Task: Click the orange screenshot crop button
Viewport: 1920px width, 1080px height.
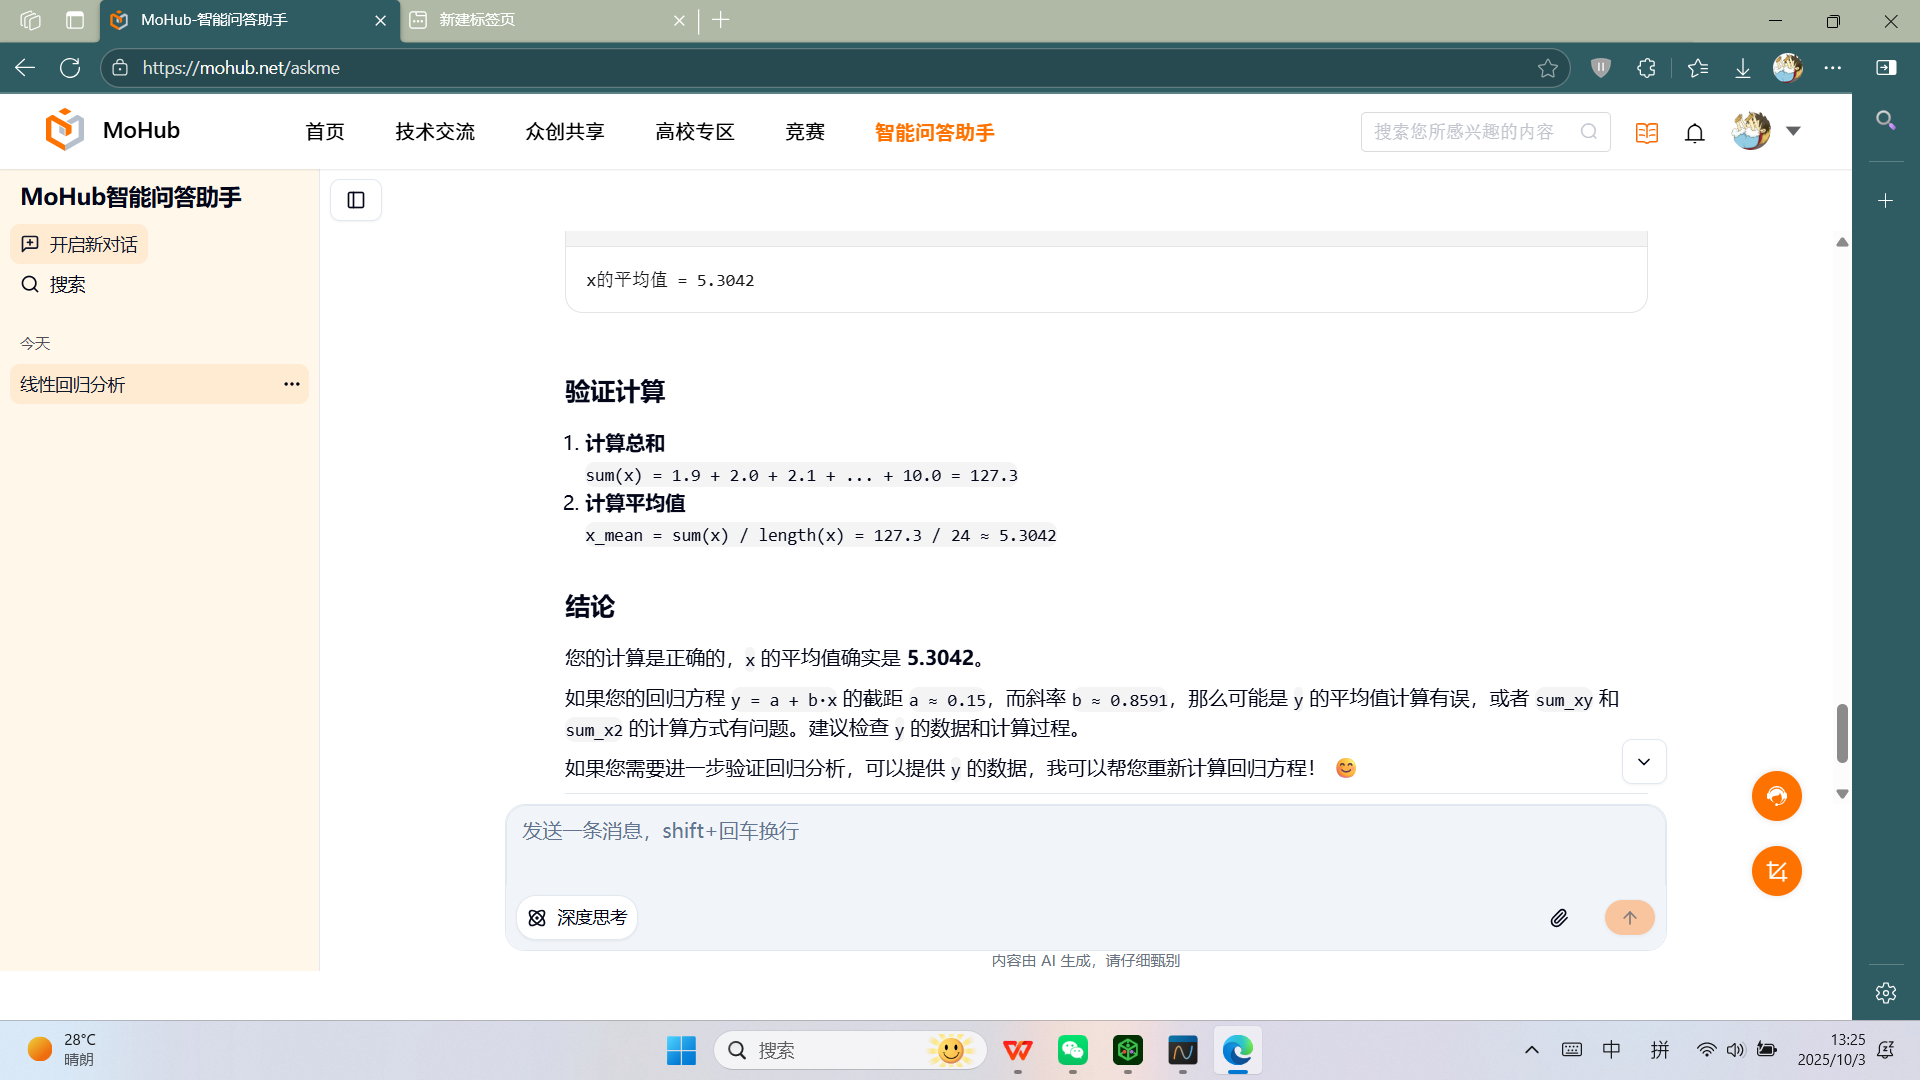Action: (x=1777, y=871)
